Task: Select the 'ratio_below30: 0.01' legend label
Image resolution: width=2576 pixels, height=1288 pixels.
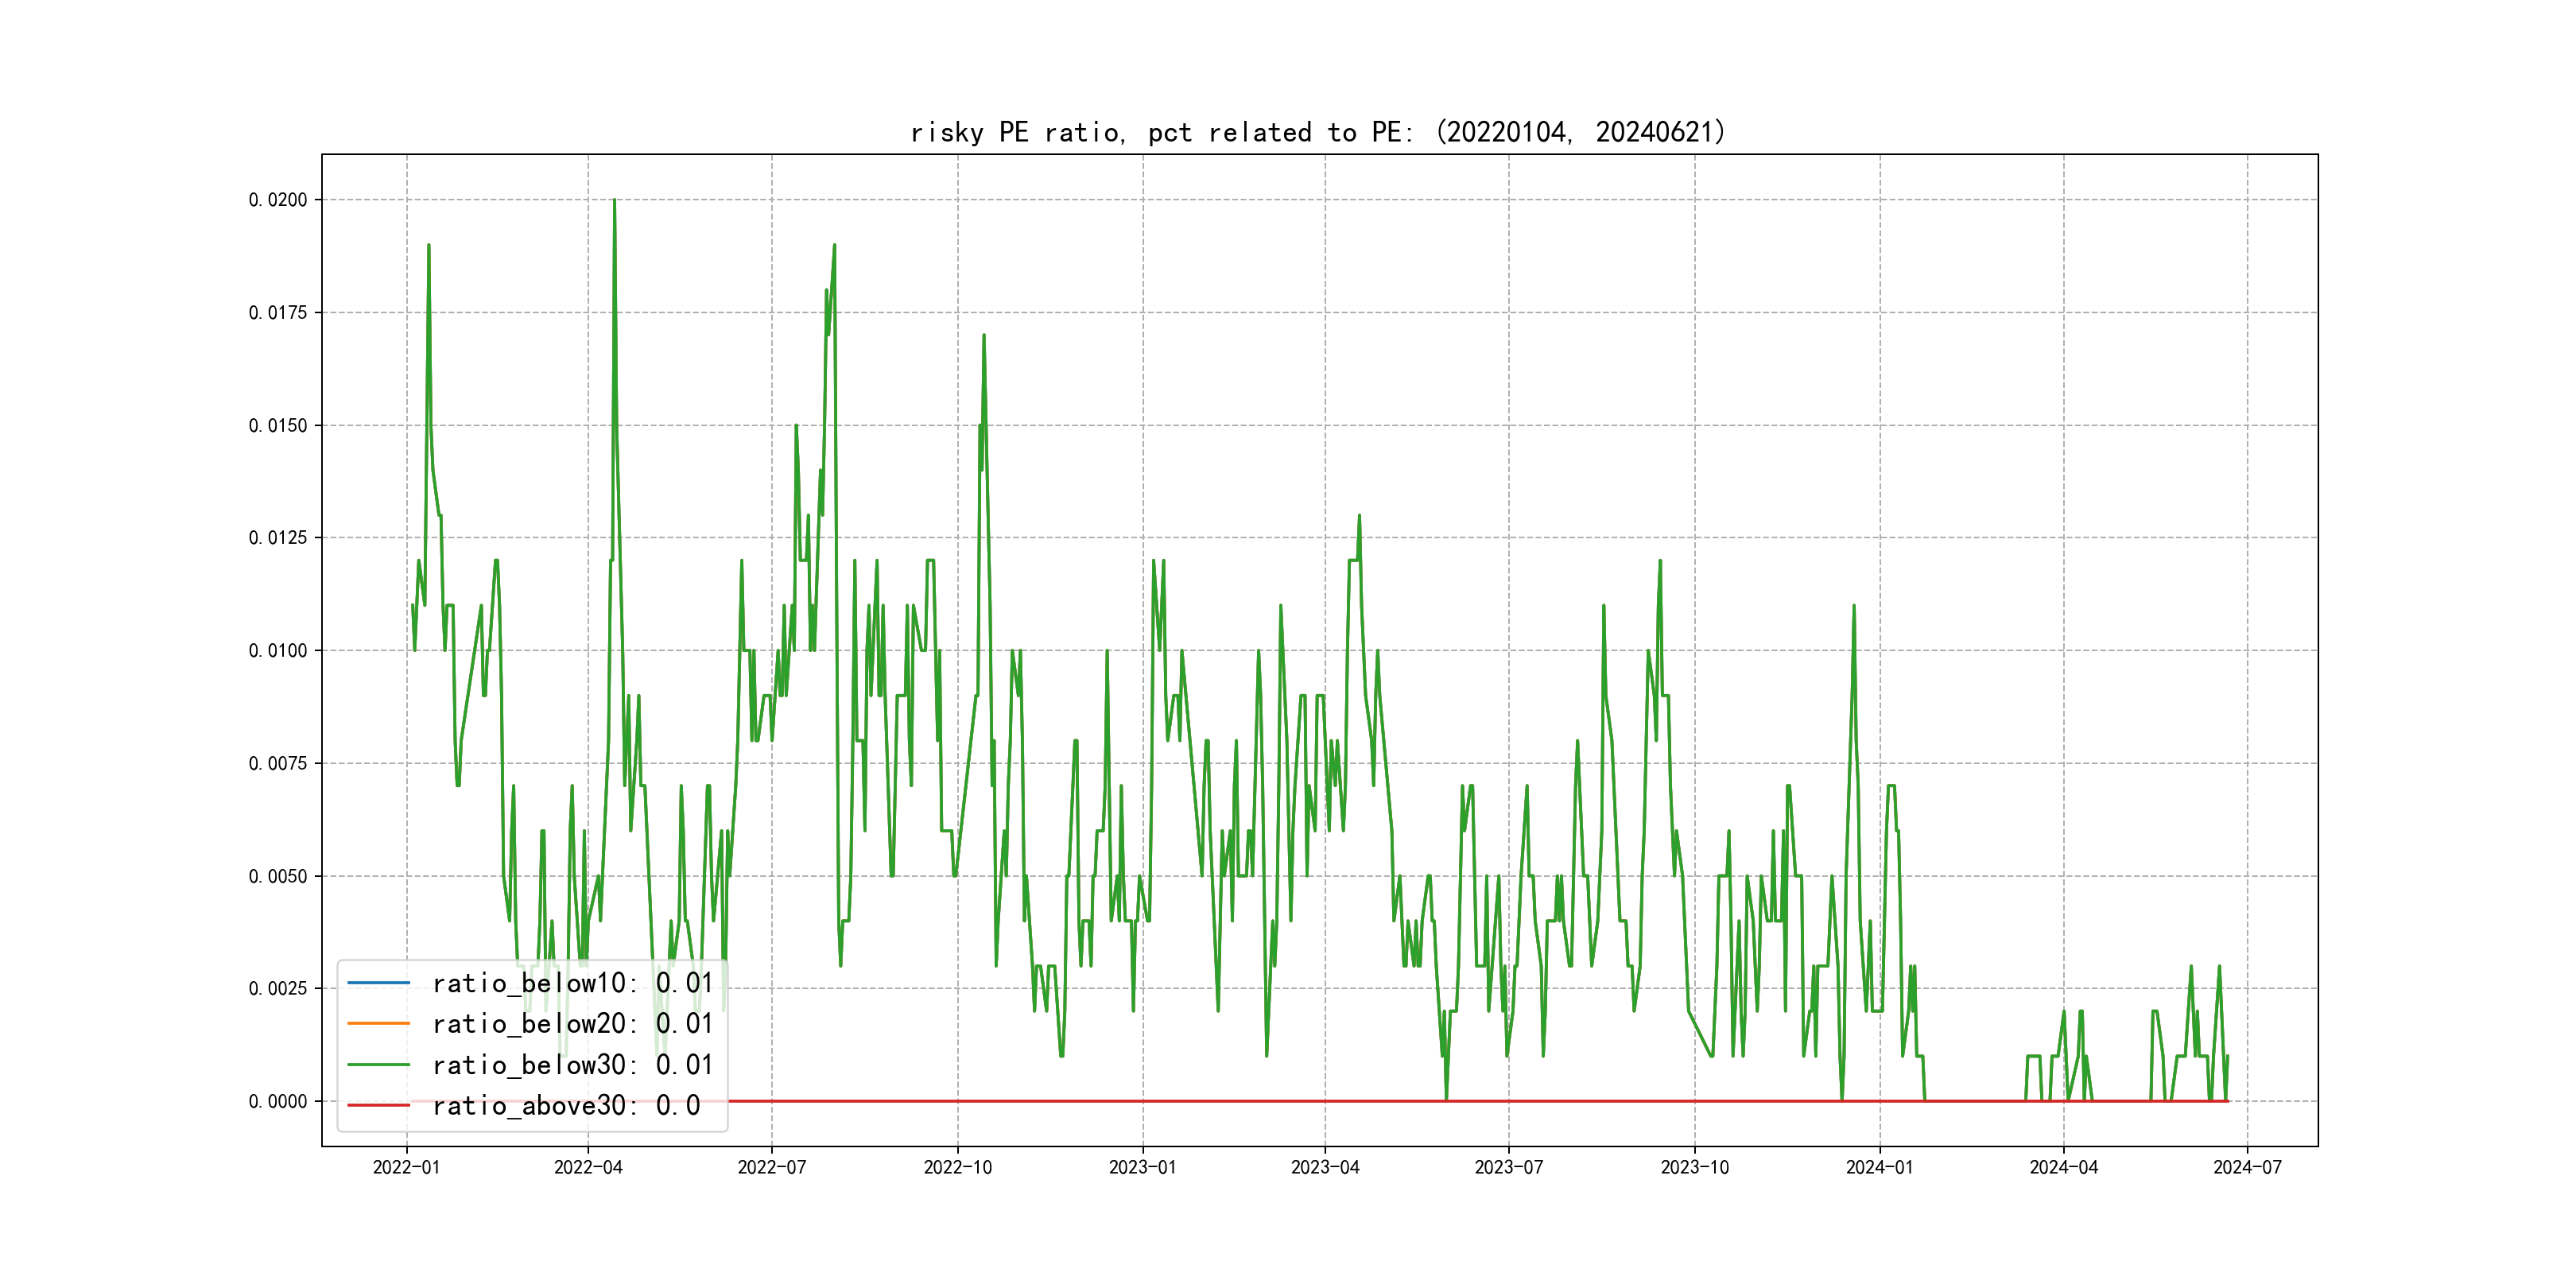Action: coord(572,1065)
